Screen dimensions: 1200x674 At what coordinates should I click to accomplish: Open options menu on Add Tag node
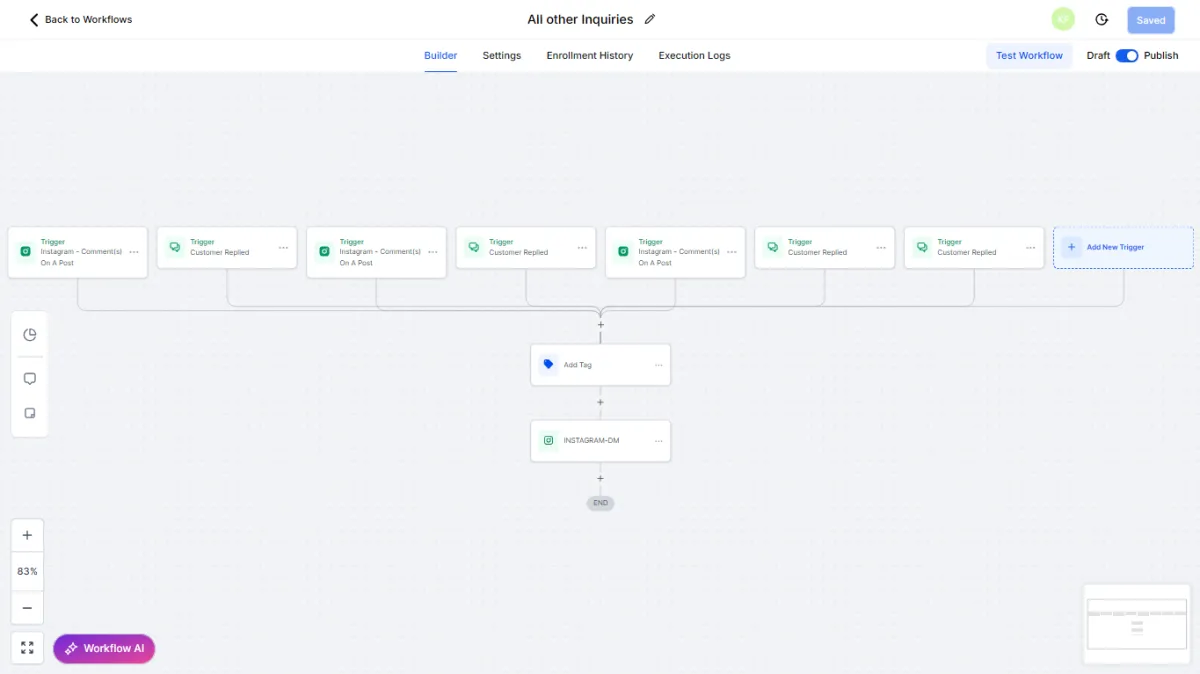[x=658, y=365]
